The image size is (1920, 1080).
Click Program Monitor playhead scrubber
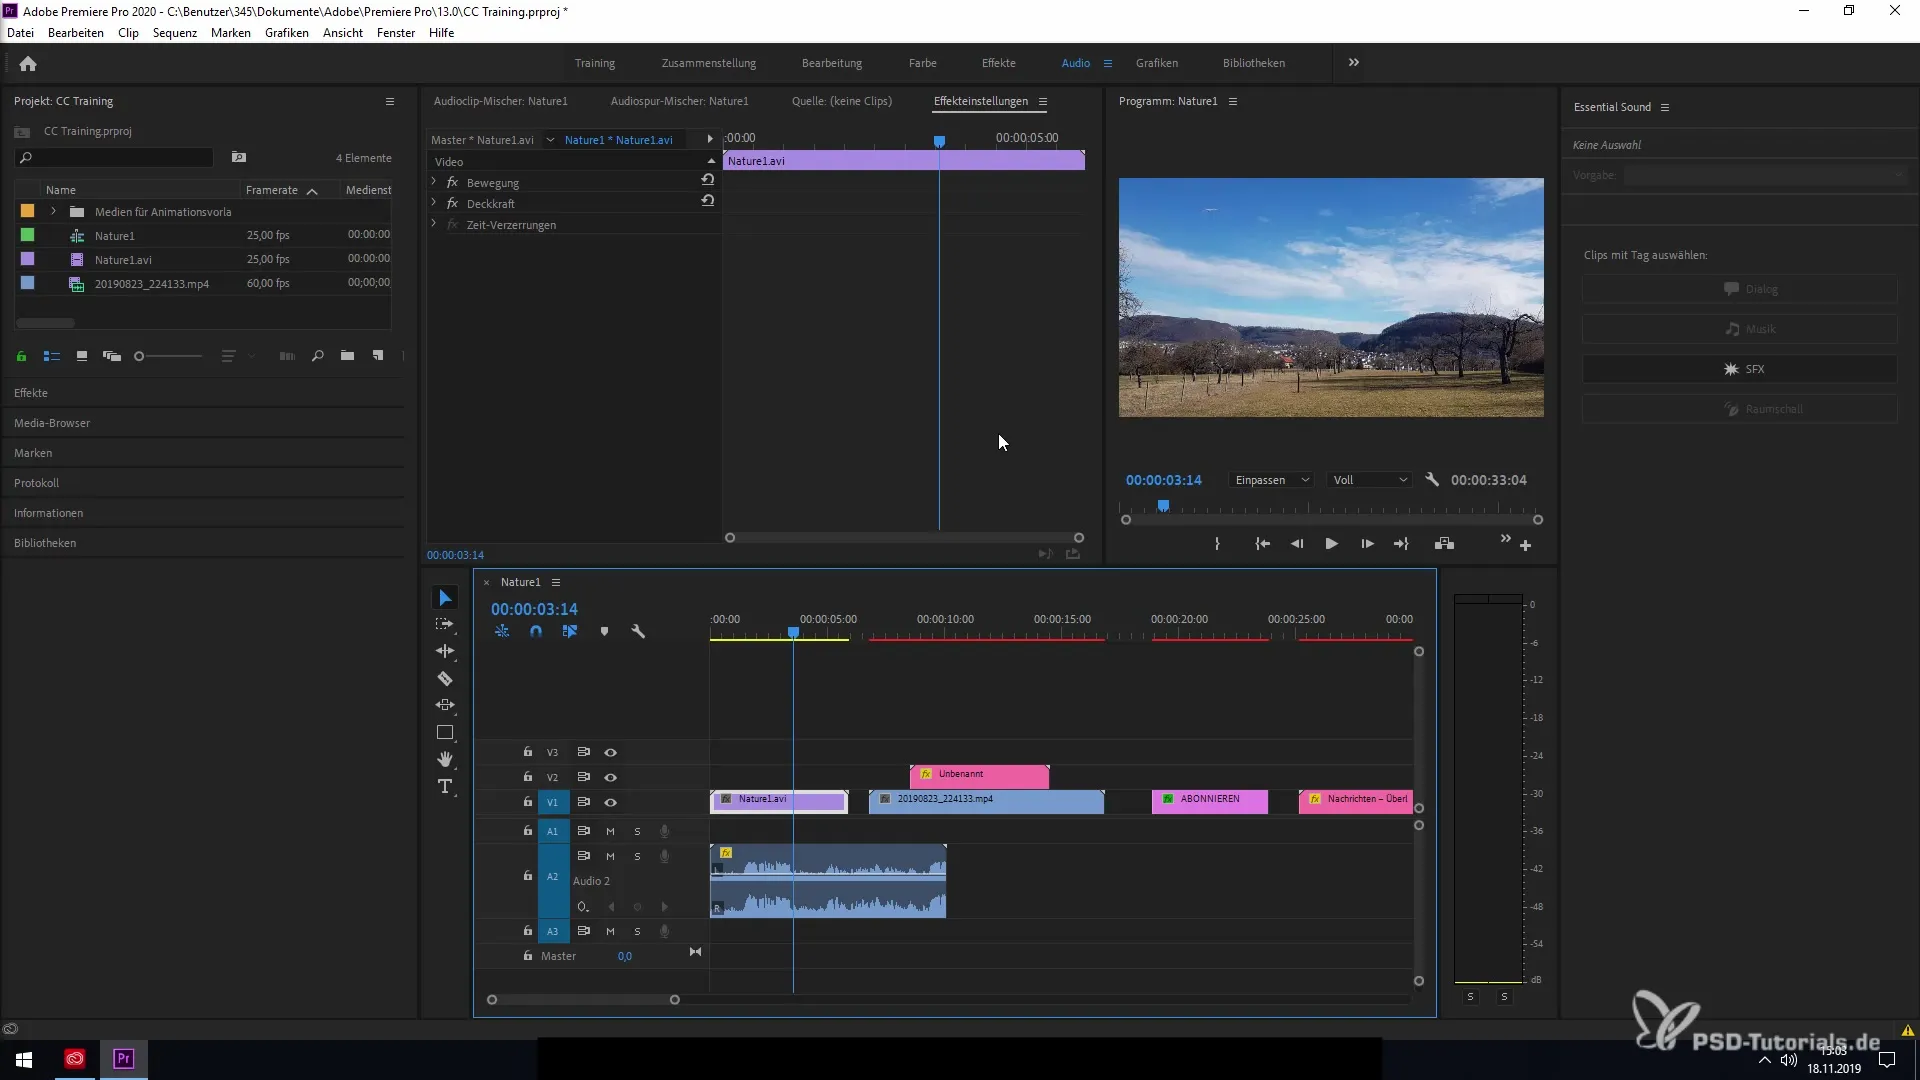1163,506
